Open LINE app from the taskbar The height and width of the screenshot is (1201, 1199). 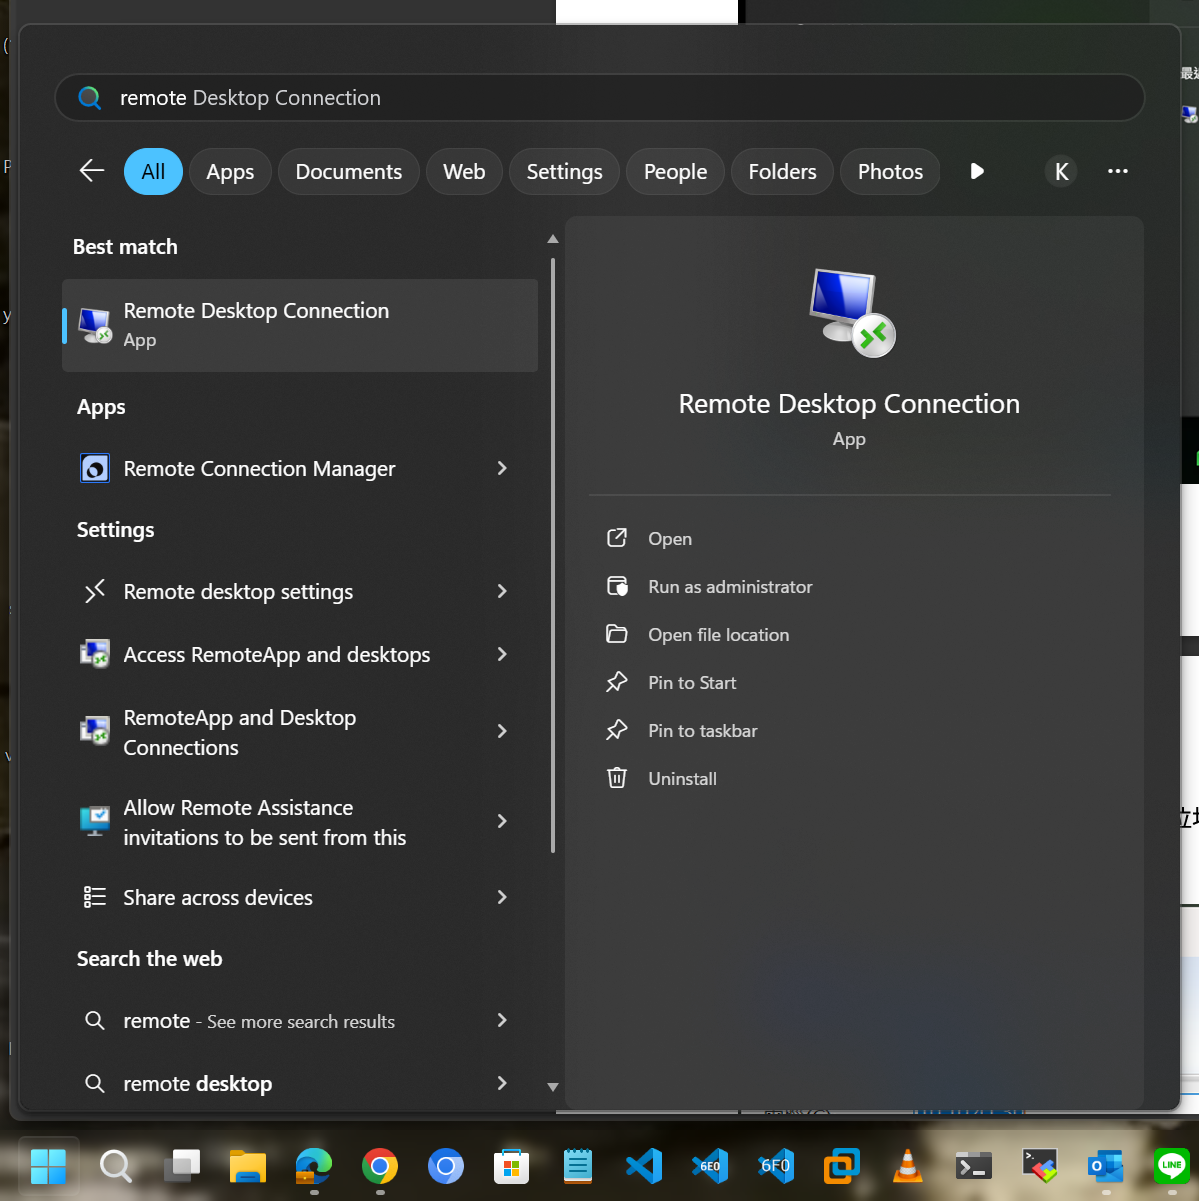(1171, 1166)
